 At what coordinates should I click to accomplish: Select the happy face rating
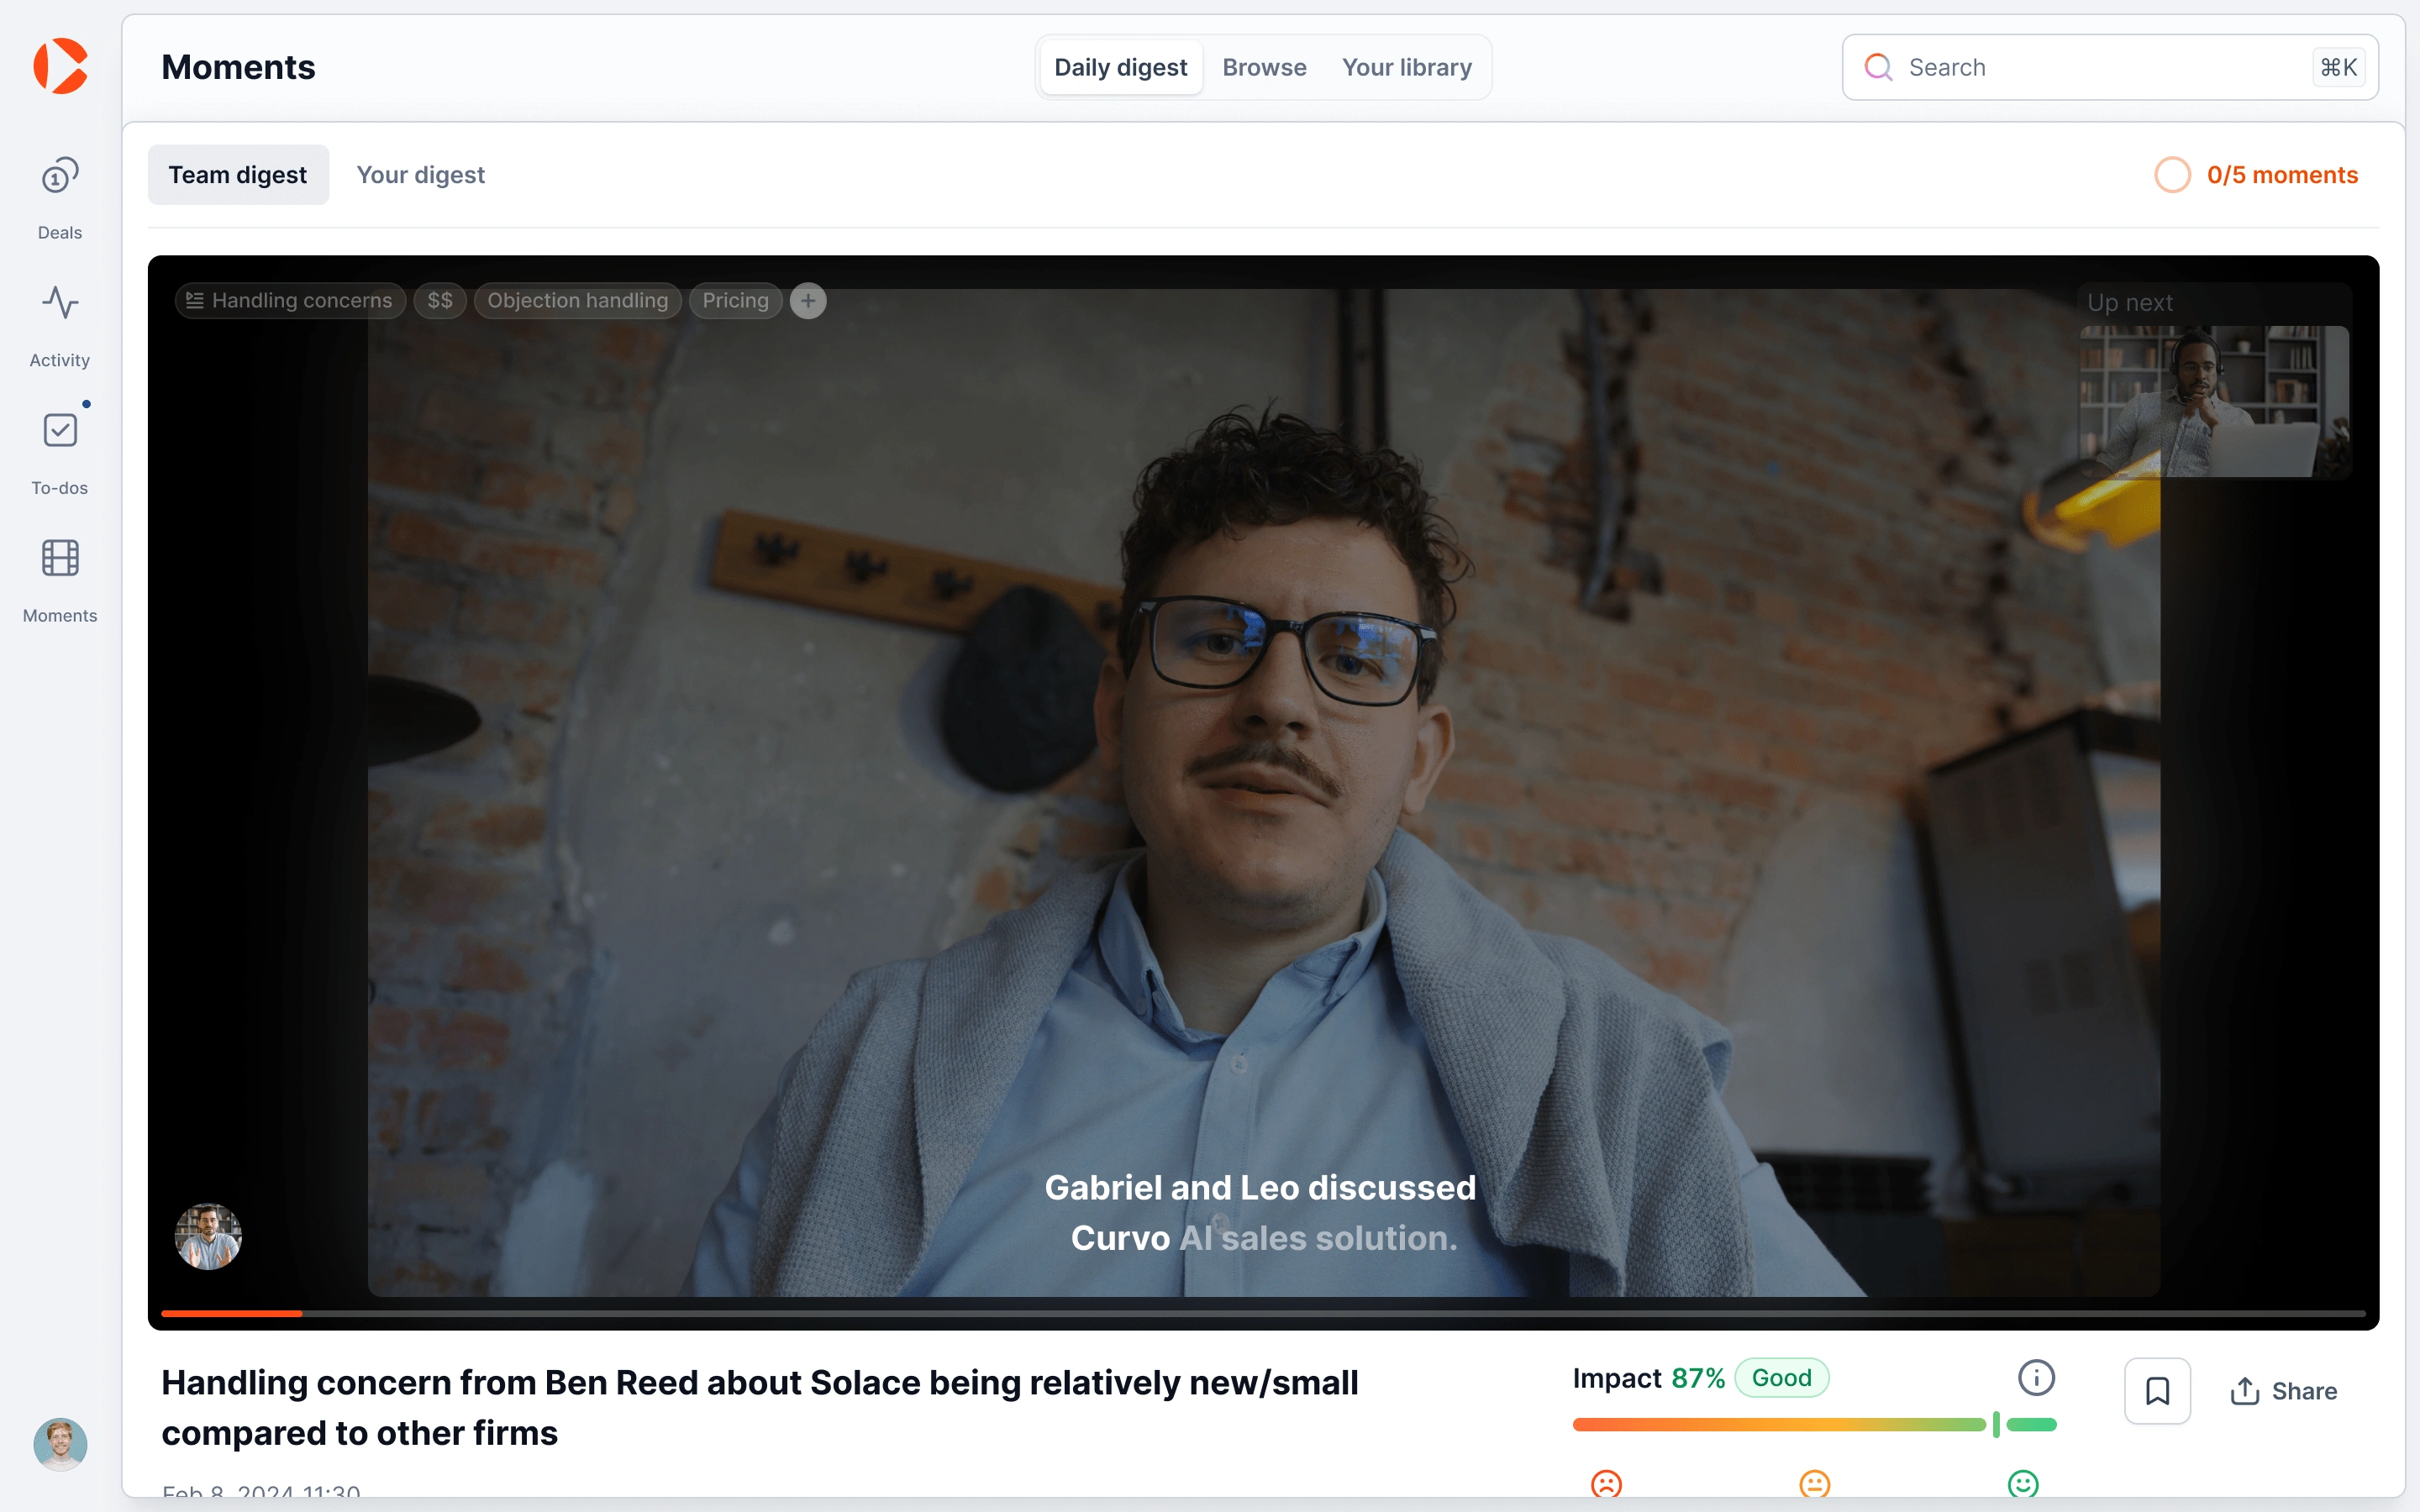click(x=2022, y=1483)
